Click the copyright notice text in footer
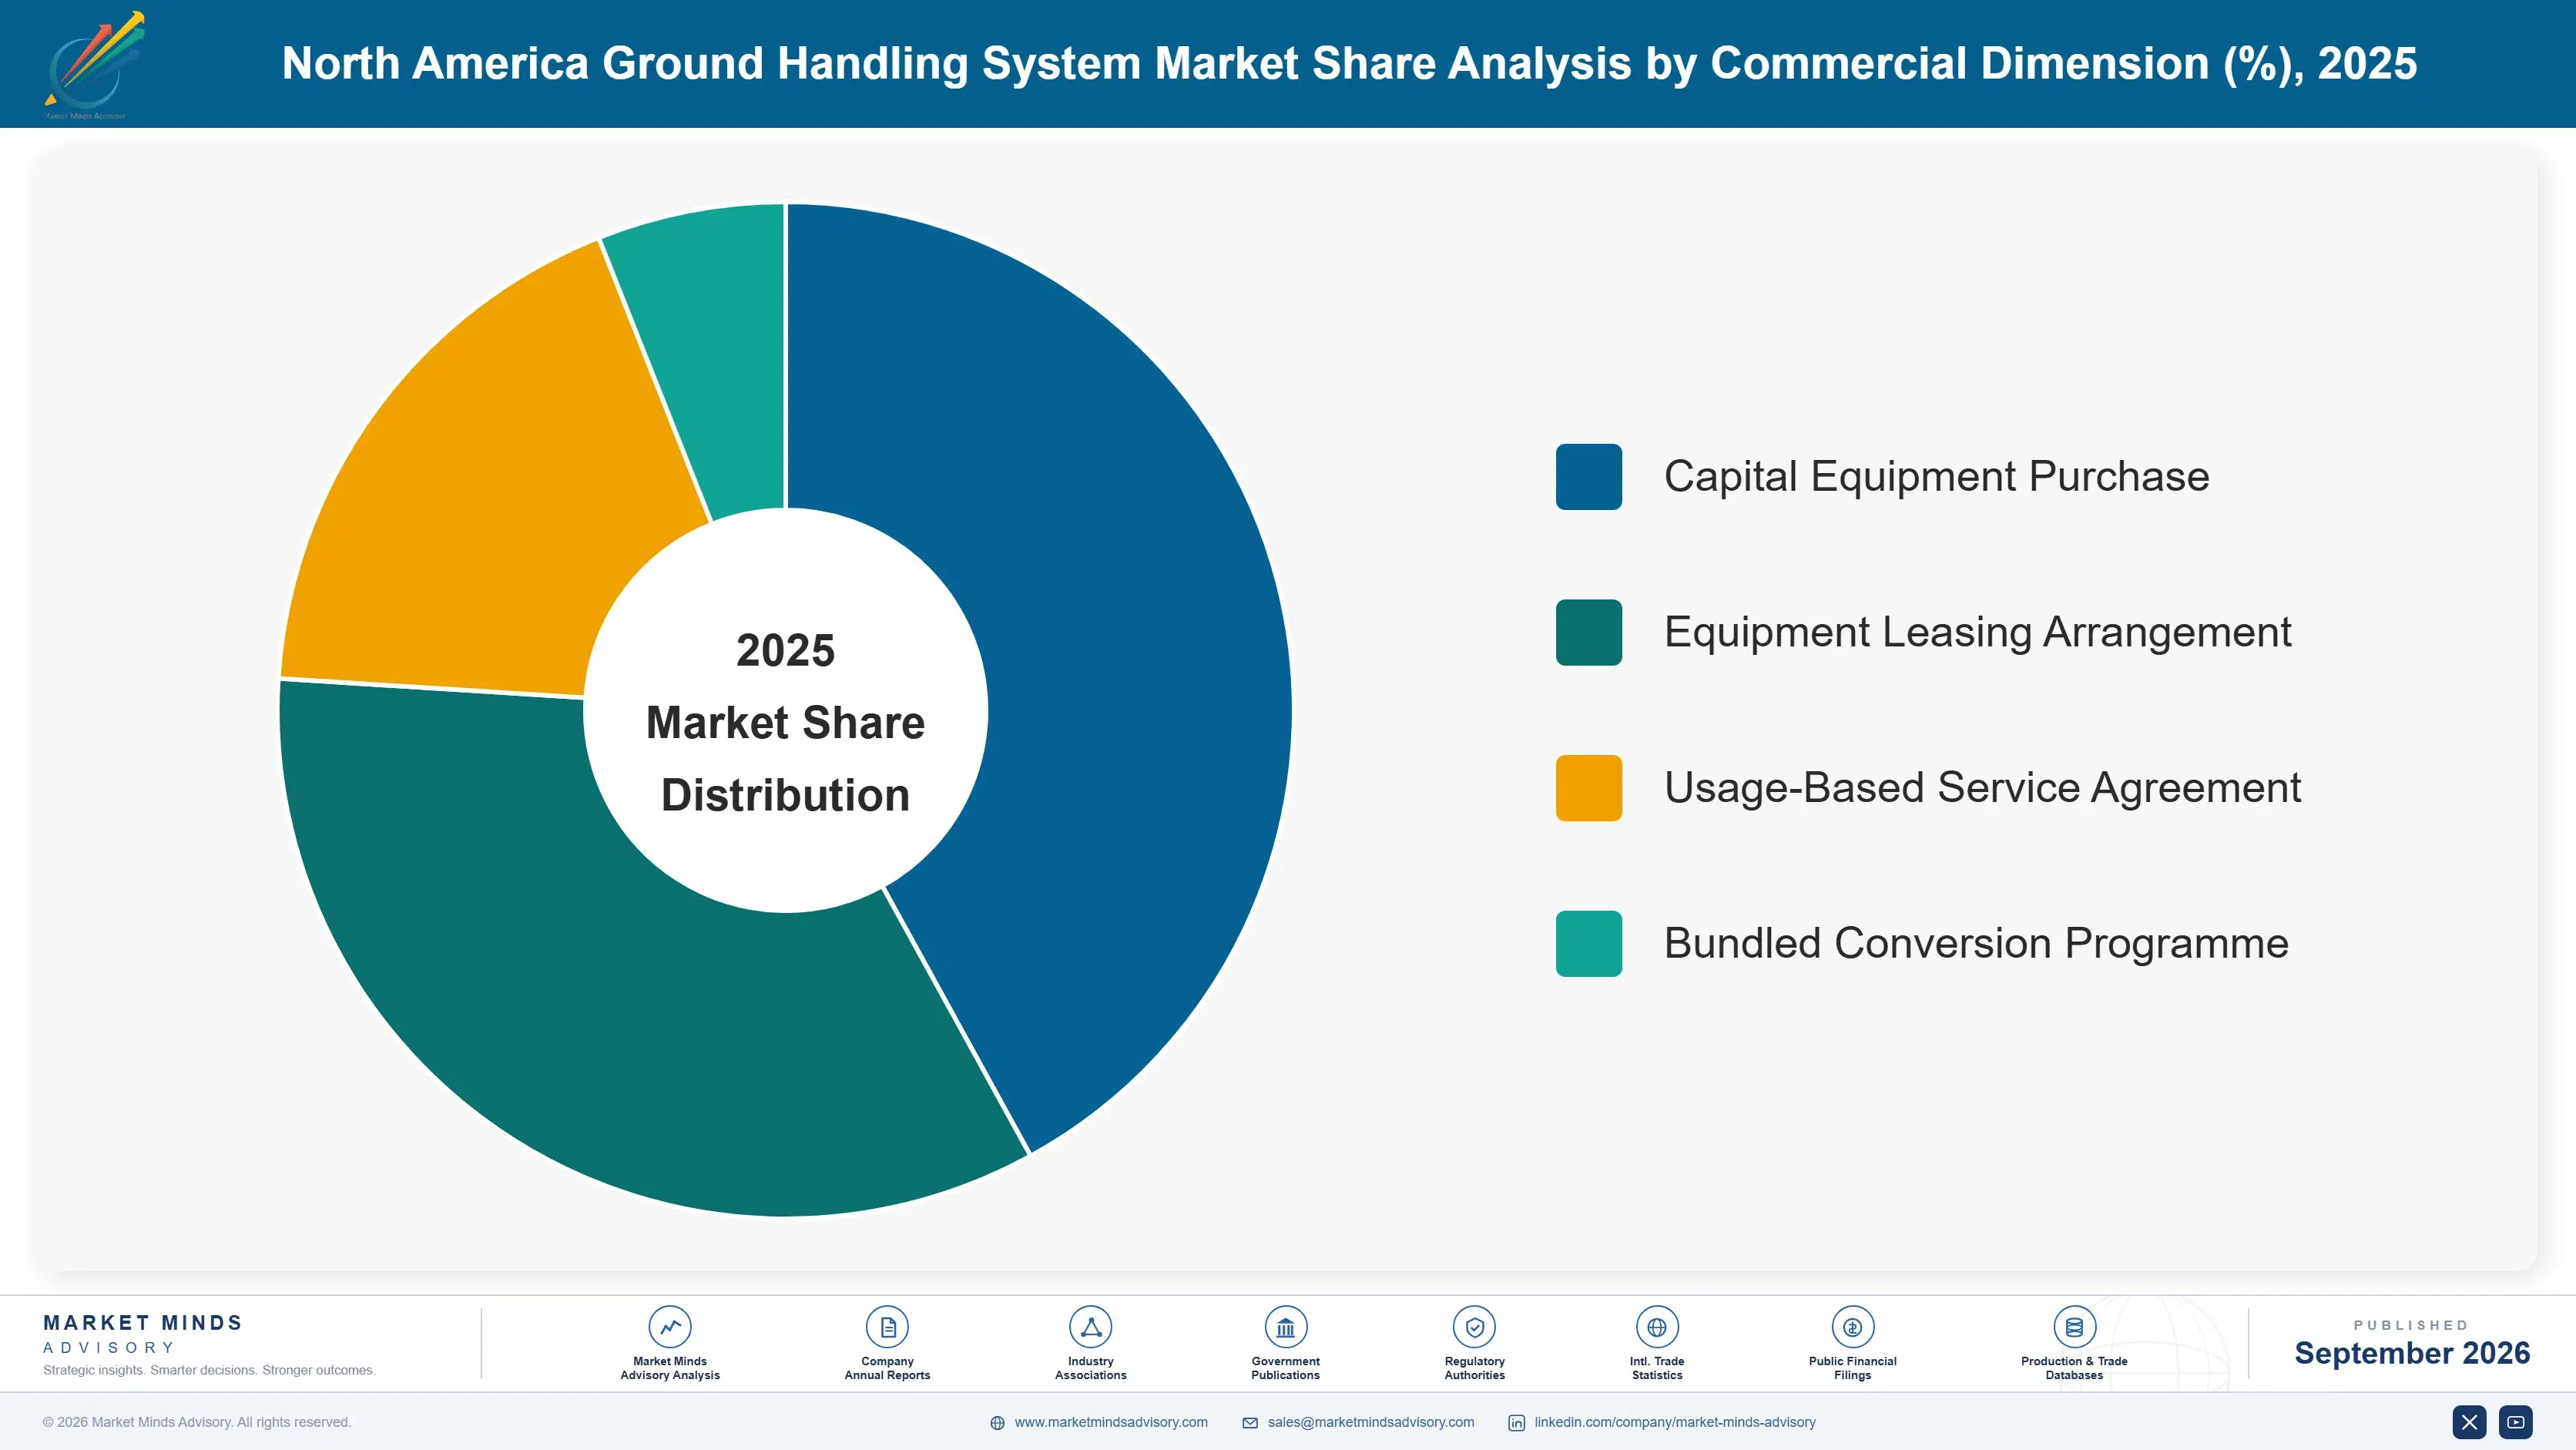The height and width of the screenshot is (1450, 2576). pyautogui.click(x=197, y=1422)
